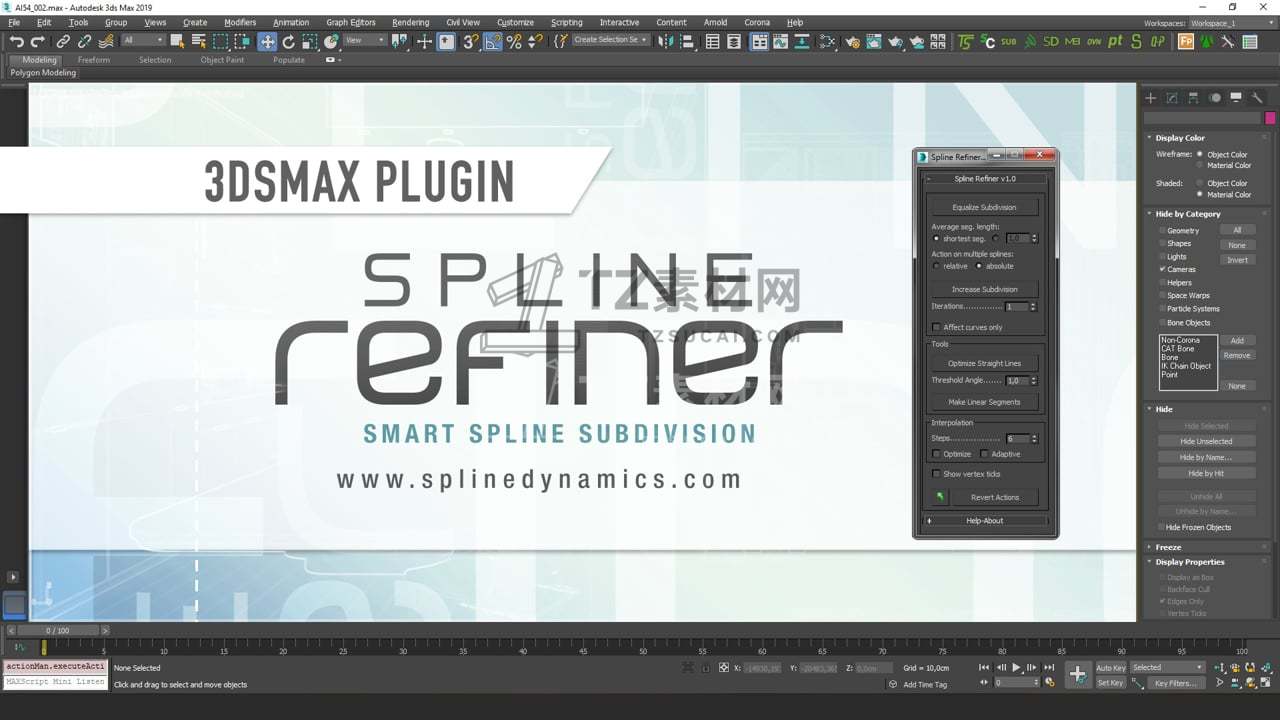Uncheck Cameras in Hide by Category

point(1162,269)
